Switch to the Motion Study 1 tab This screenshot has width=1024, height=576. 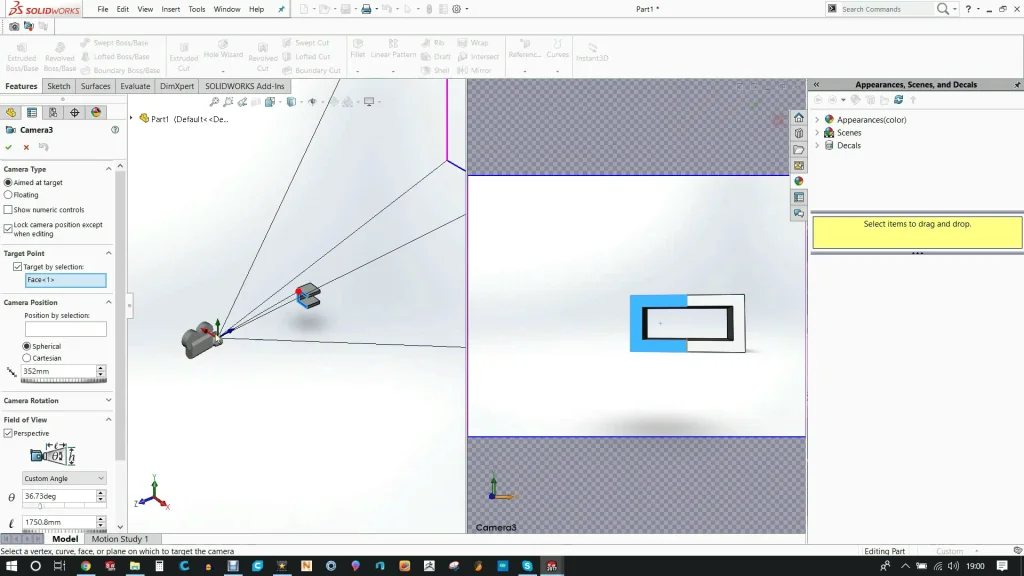119,539
